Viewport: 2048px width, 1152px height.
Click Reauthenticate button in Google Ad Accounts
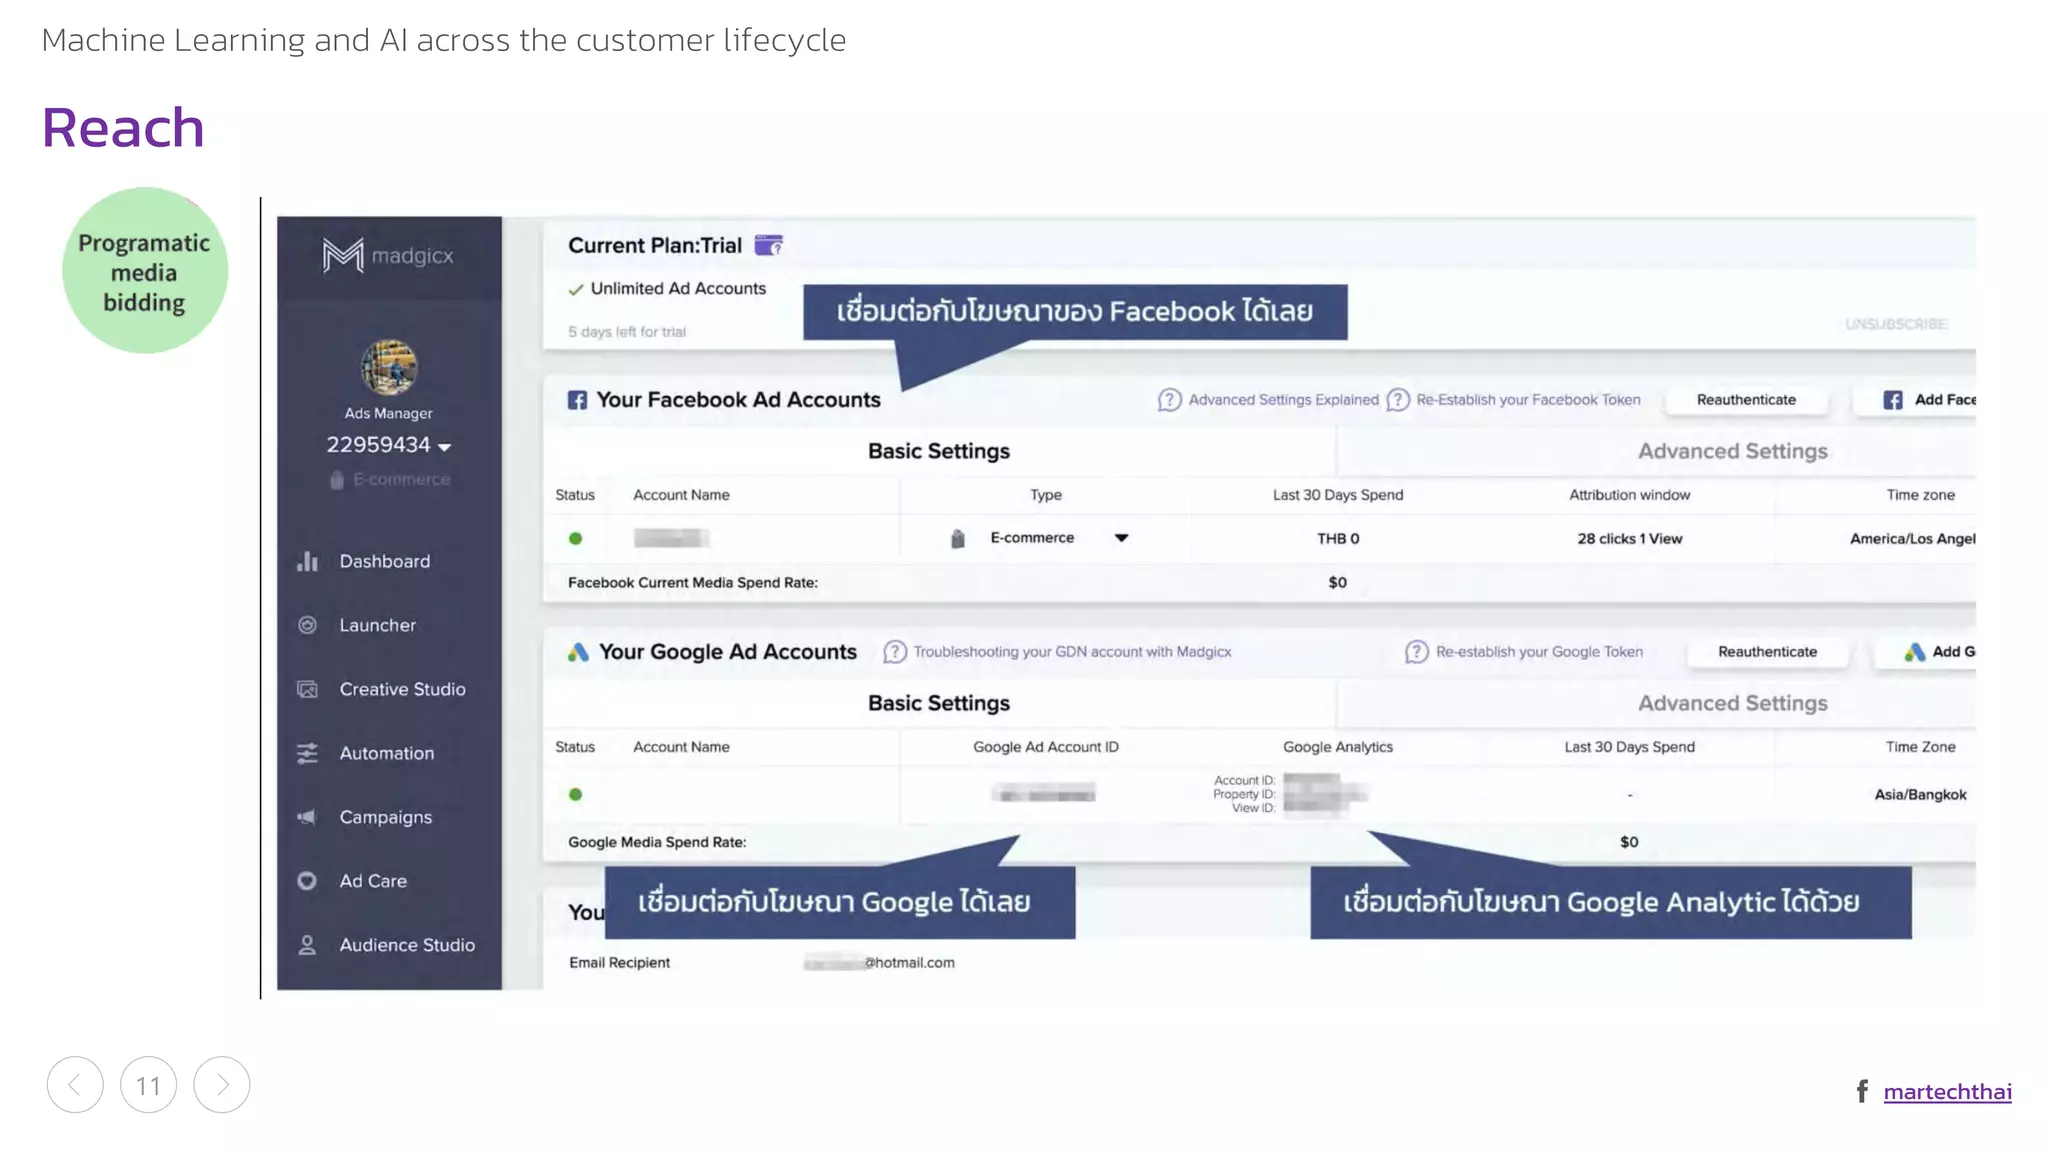pos(1767,652)
